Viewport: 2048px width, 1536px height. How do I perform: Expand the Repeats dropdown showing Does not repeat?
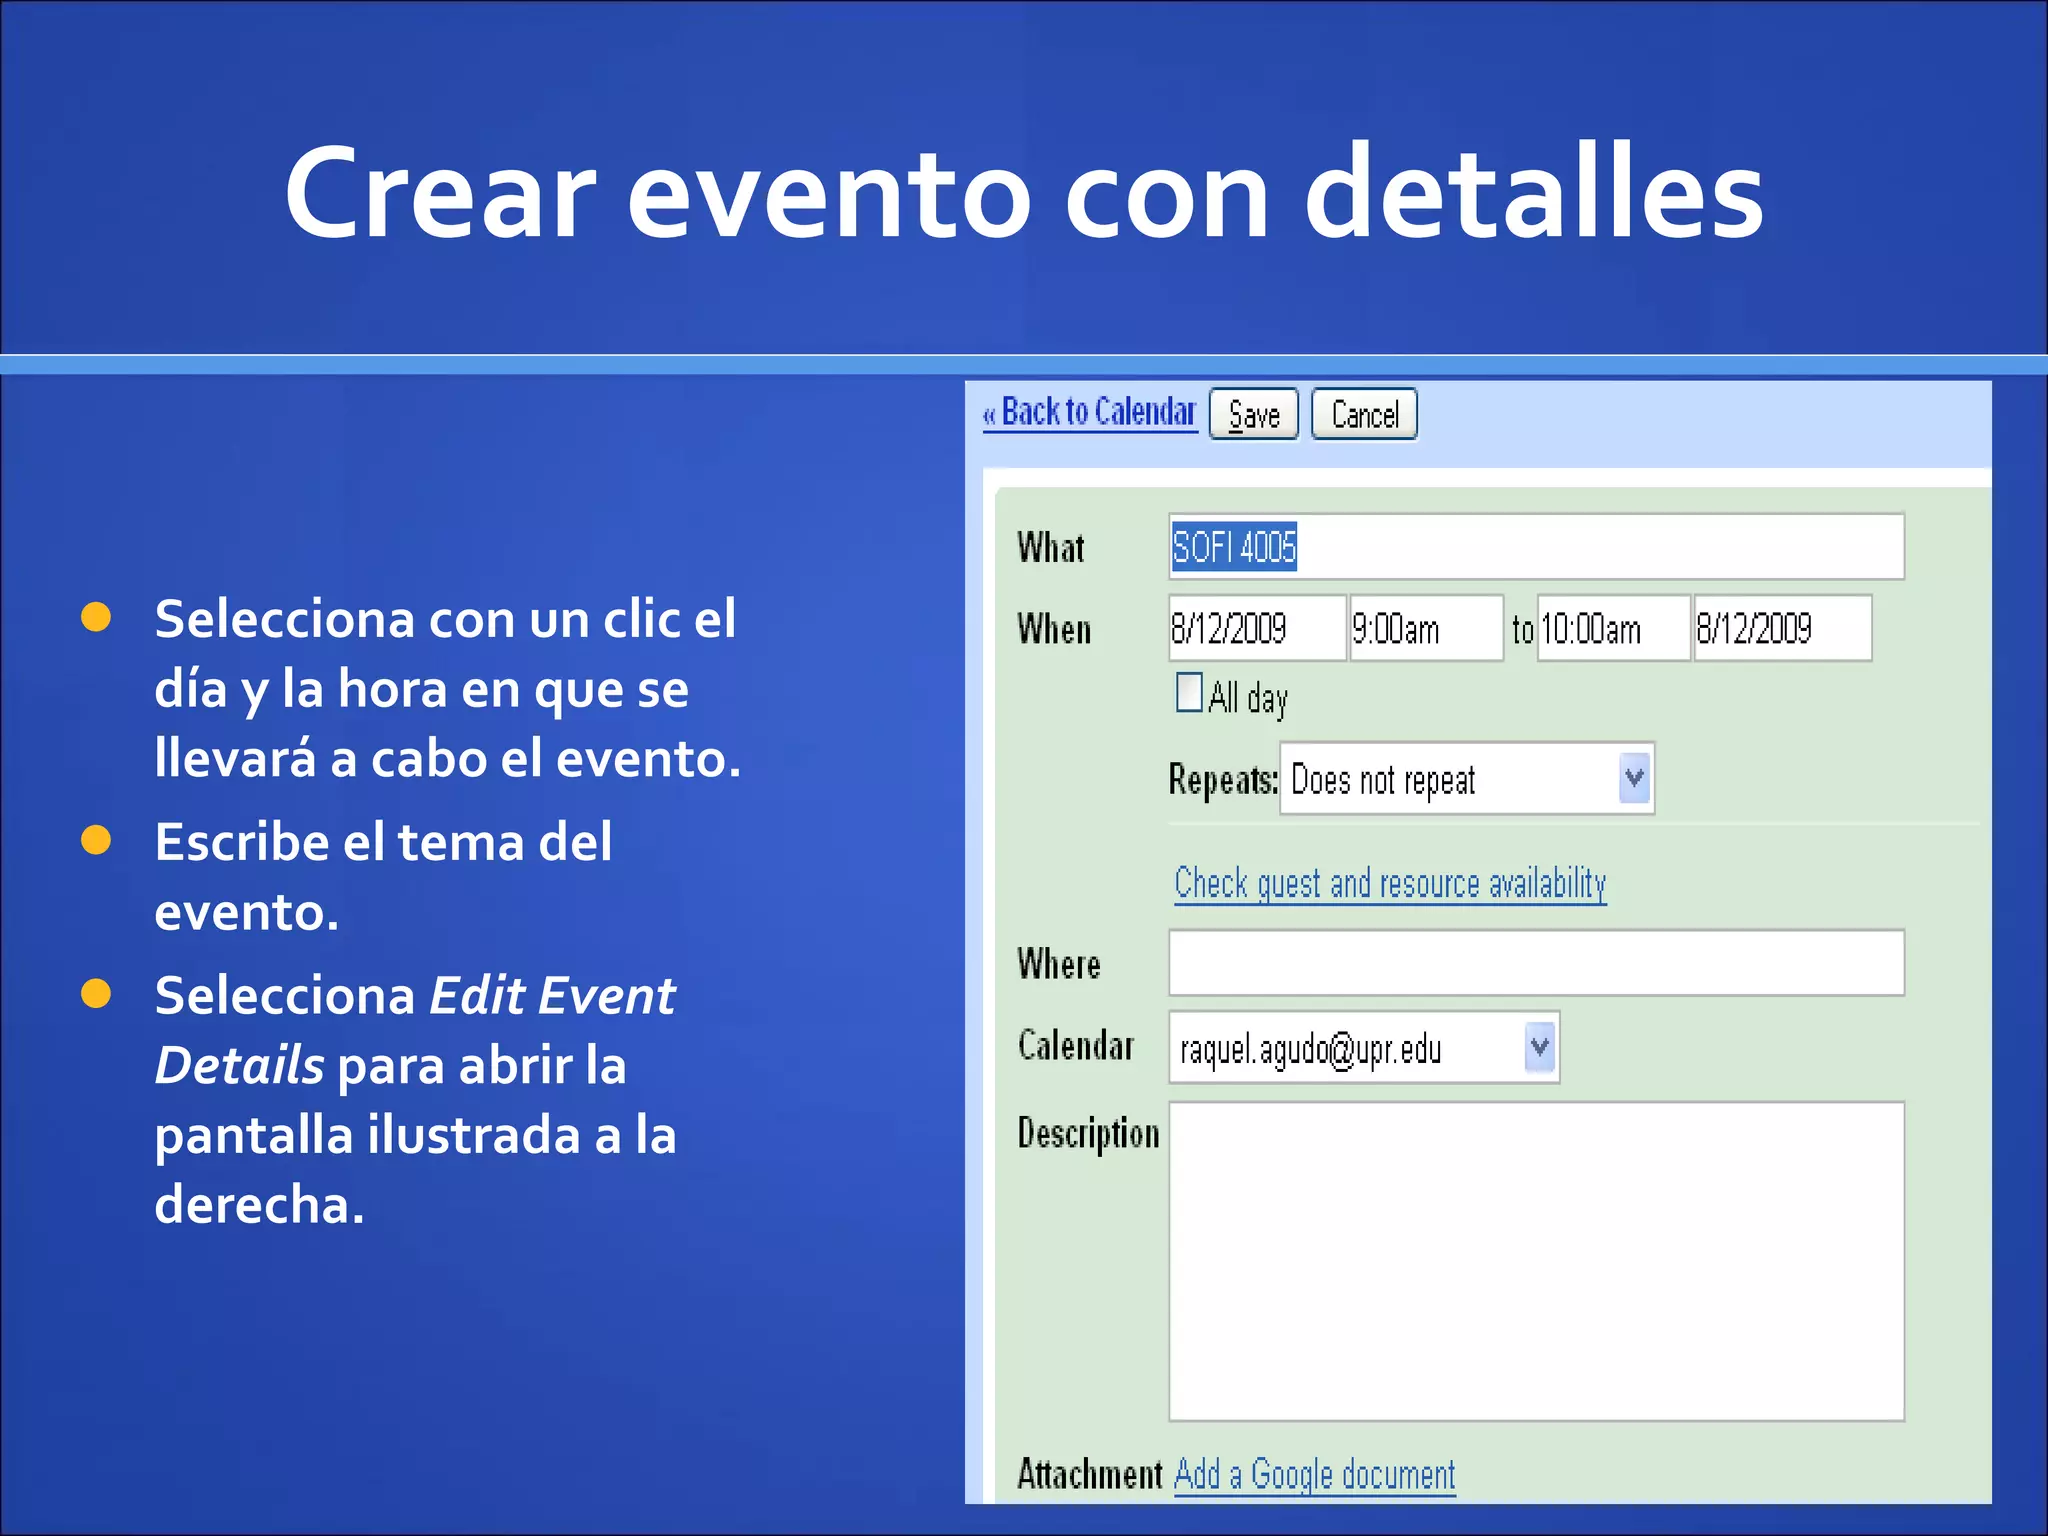tap(1467, 779)
